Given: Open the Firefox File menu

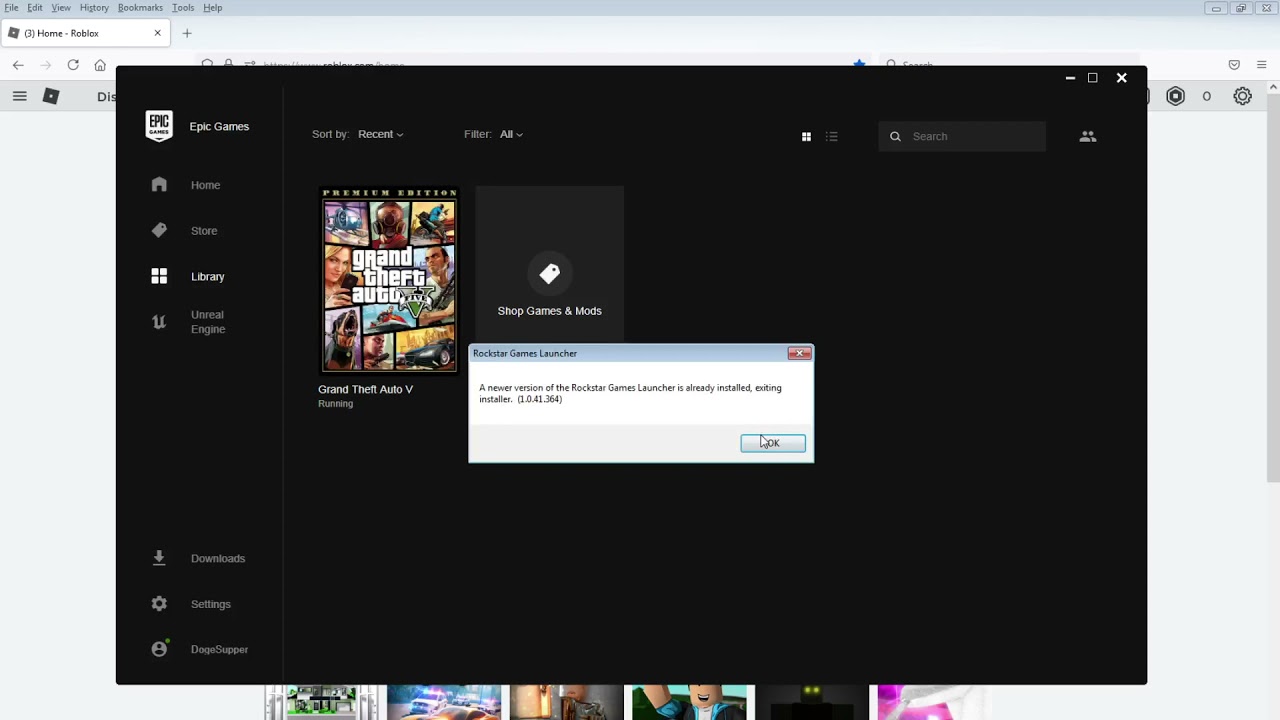Looking at the screenshot, I should 11,7.
